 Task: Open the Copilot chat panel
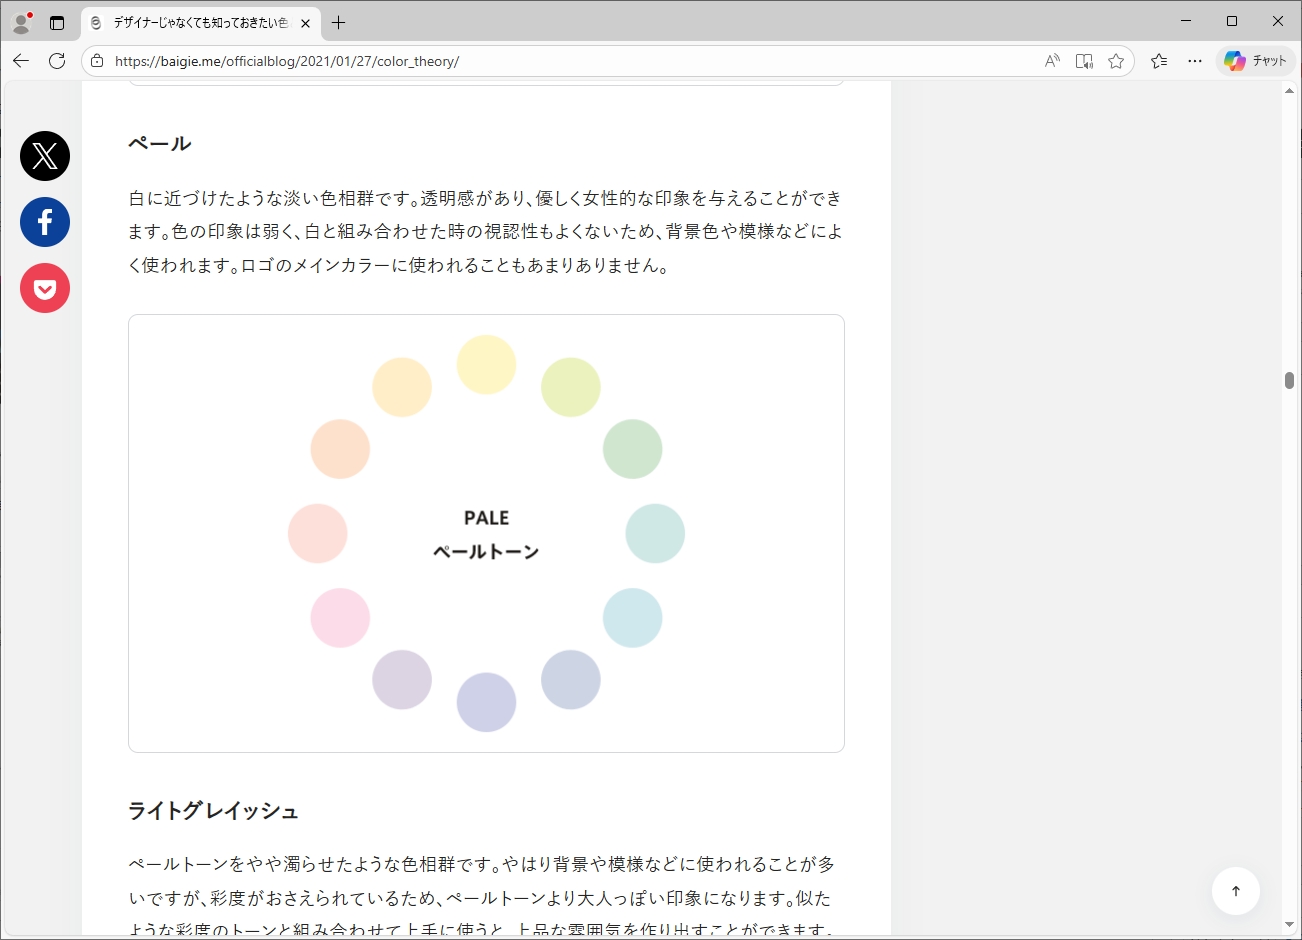1256,61
